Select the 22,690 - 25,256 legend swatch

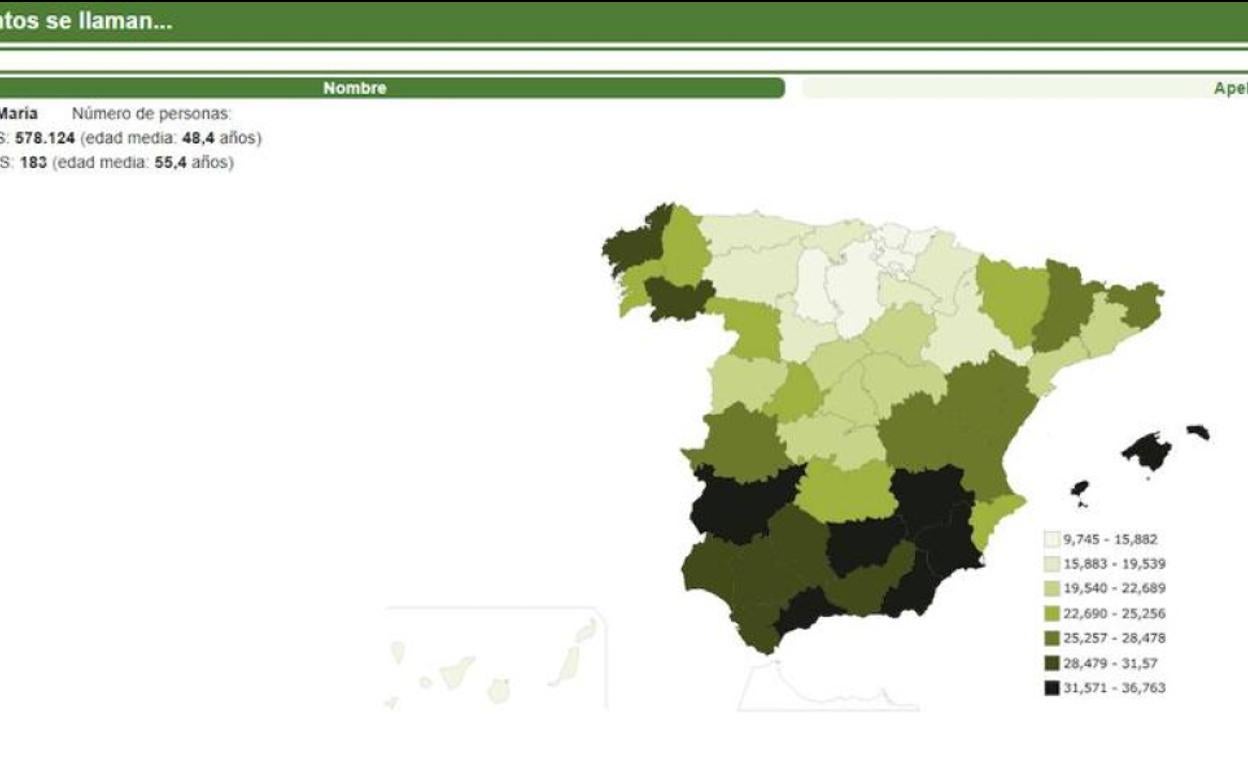pyautogui.click(x=1051, y=613)
